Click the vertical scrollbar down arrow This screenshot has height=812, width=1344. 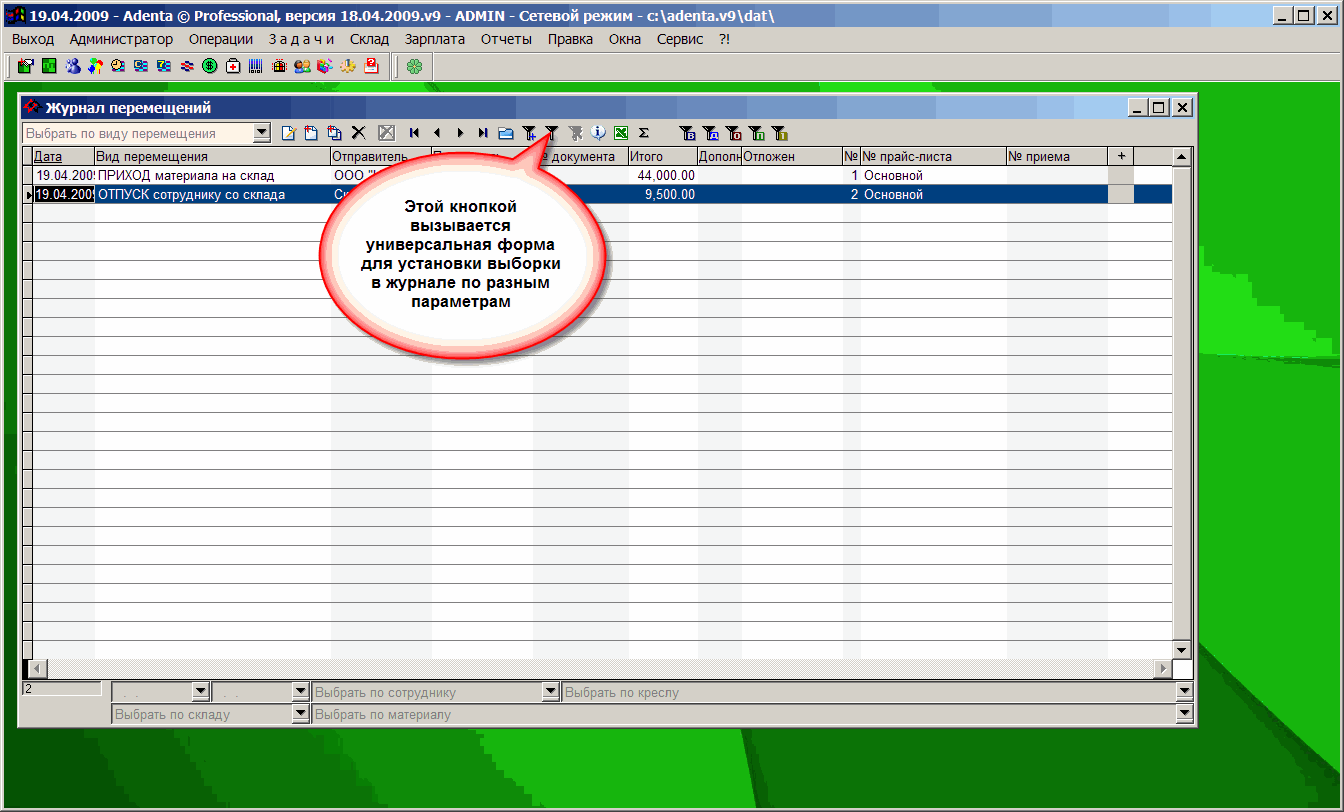point(1181,650)
